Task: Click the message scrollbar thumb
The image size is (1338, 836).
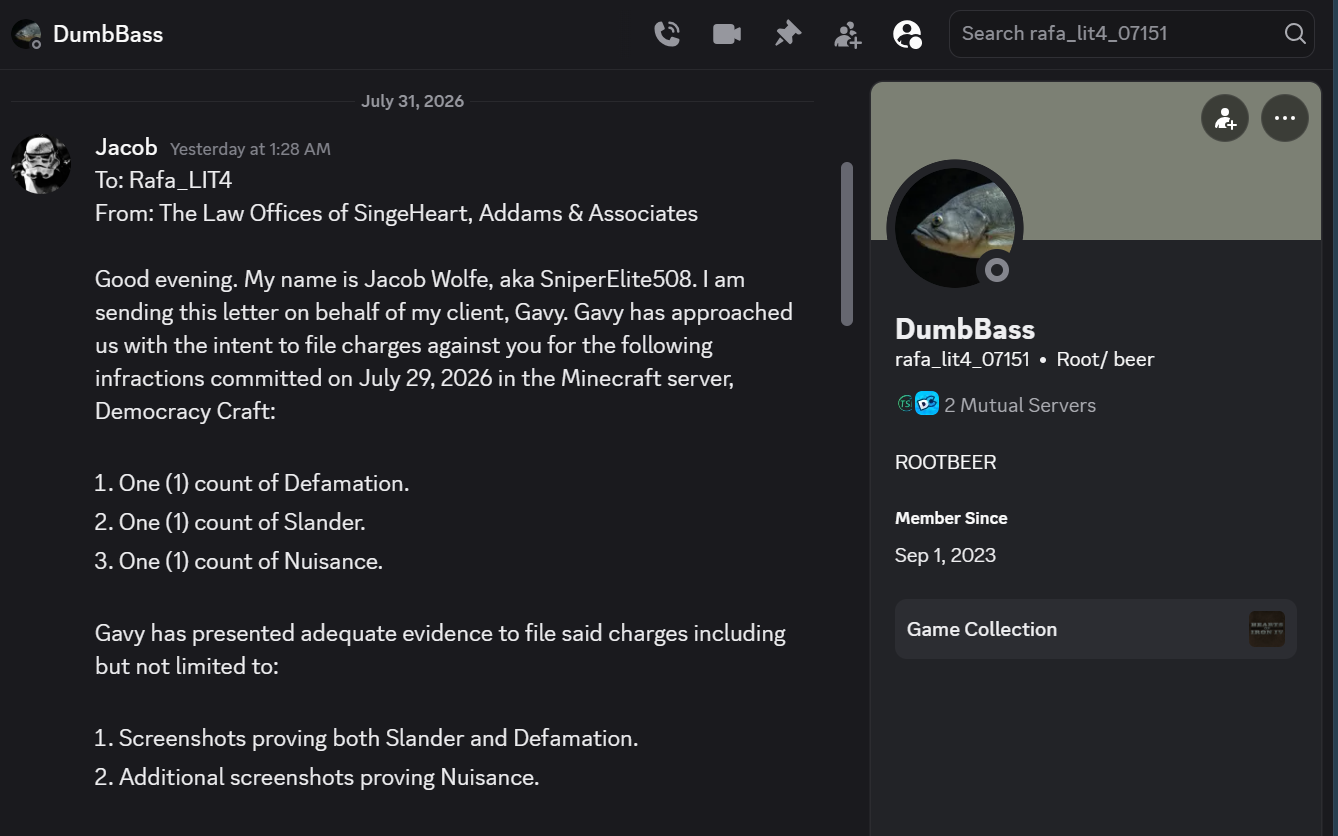Action: (x=847, y=243)
